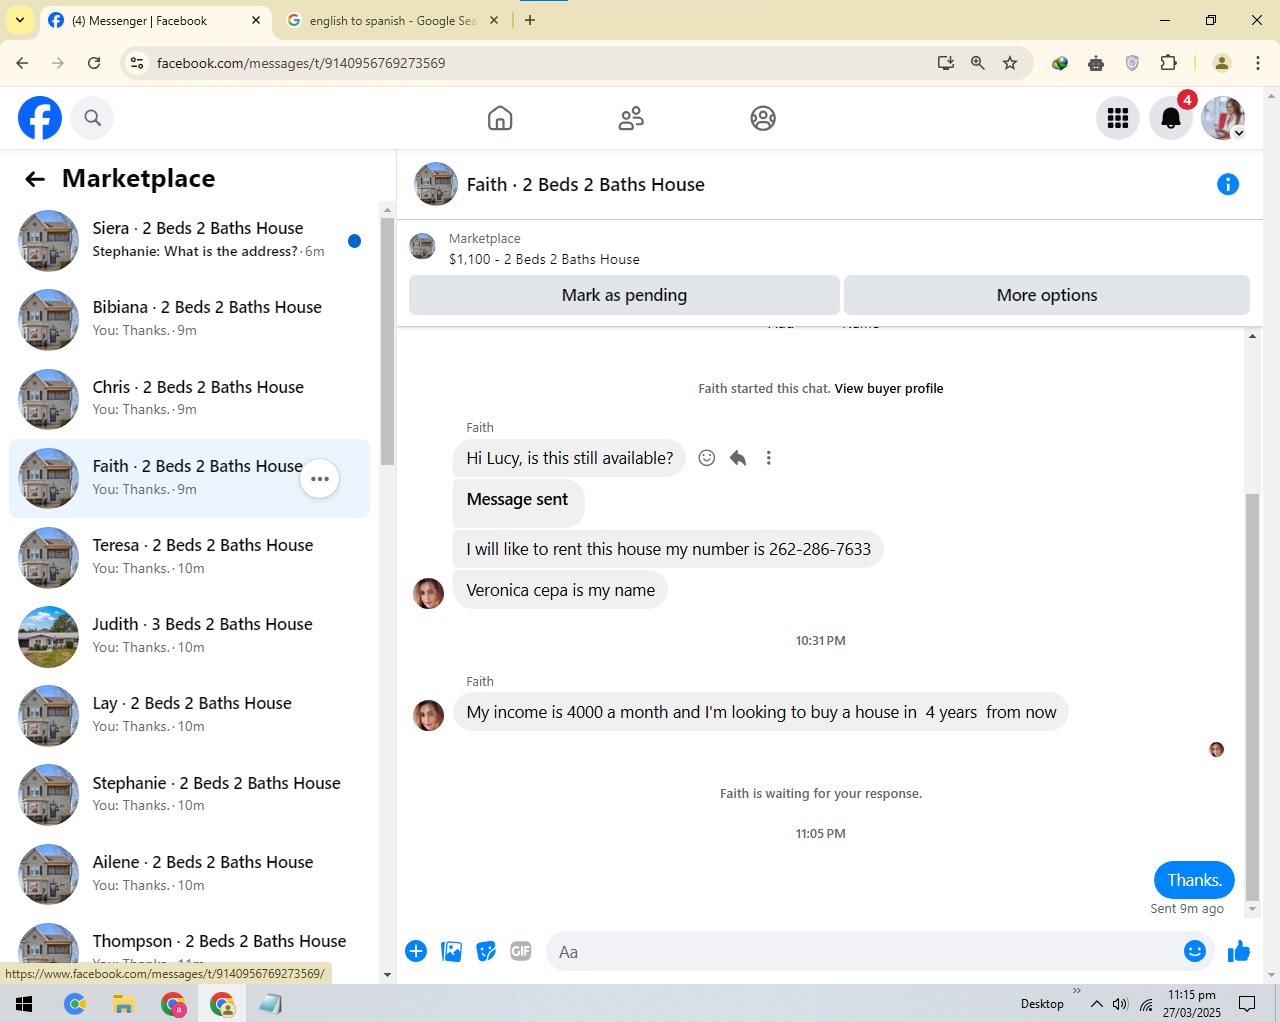Open the Groups icon in top navigation

point(763,118)
